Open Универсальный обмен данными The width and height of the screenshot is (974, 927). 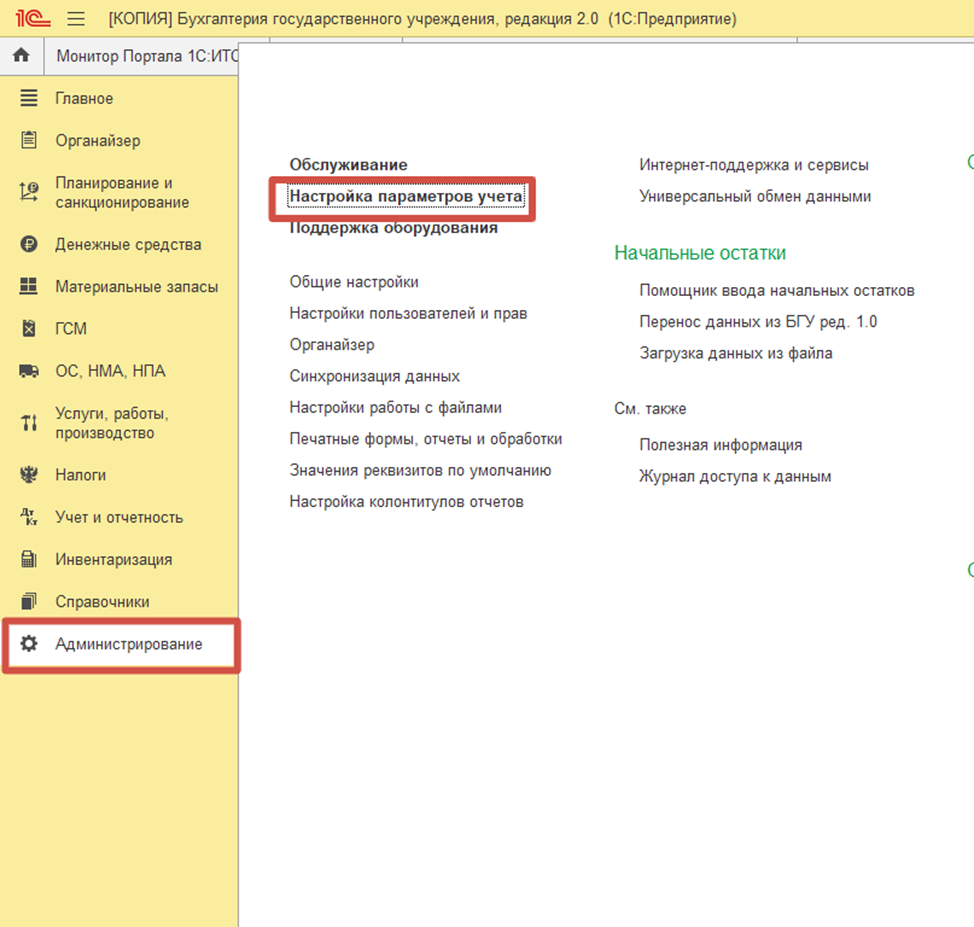(755, 196)
